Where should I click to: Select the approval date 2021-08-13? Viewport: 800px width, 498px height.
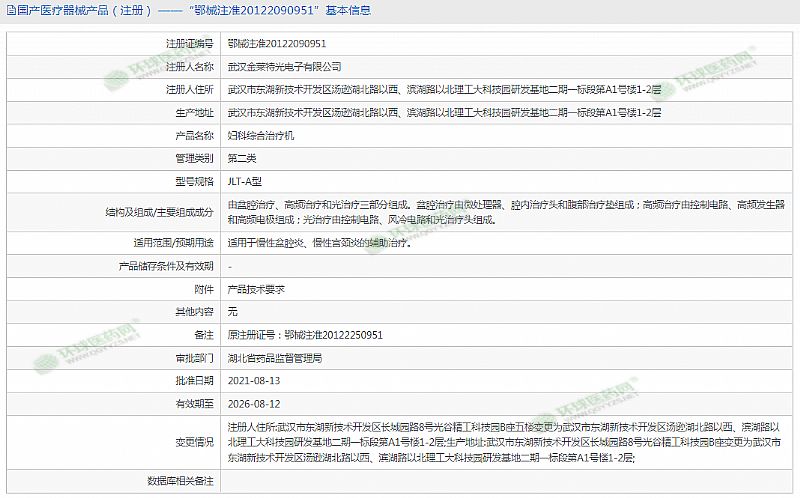254,381
